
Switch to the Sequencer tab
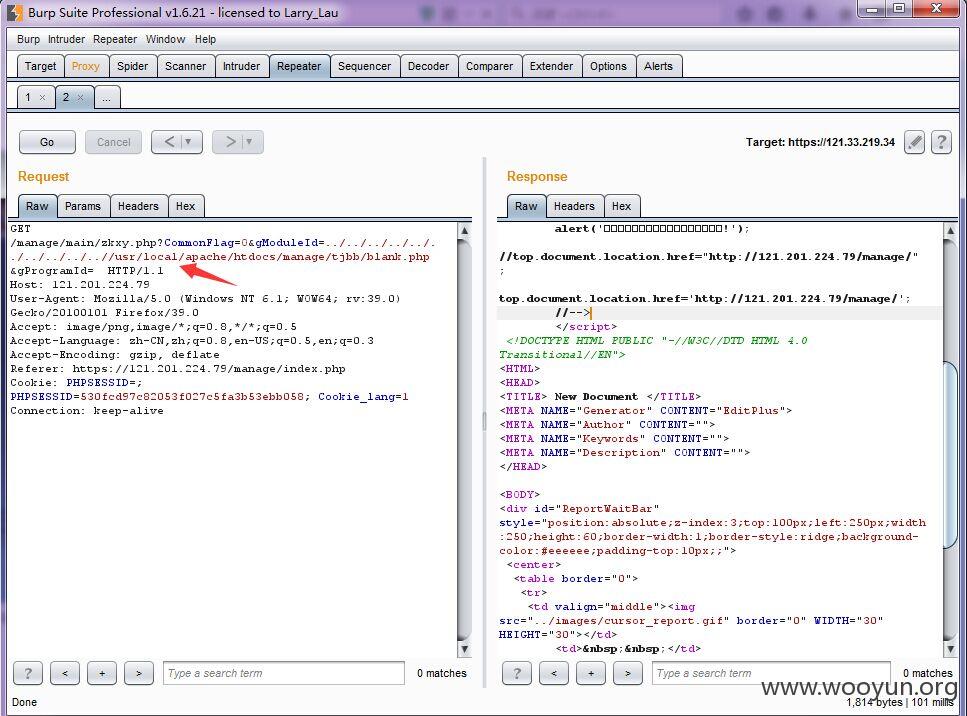click(364, 66)
